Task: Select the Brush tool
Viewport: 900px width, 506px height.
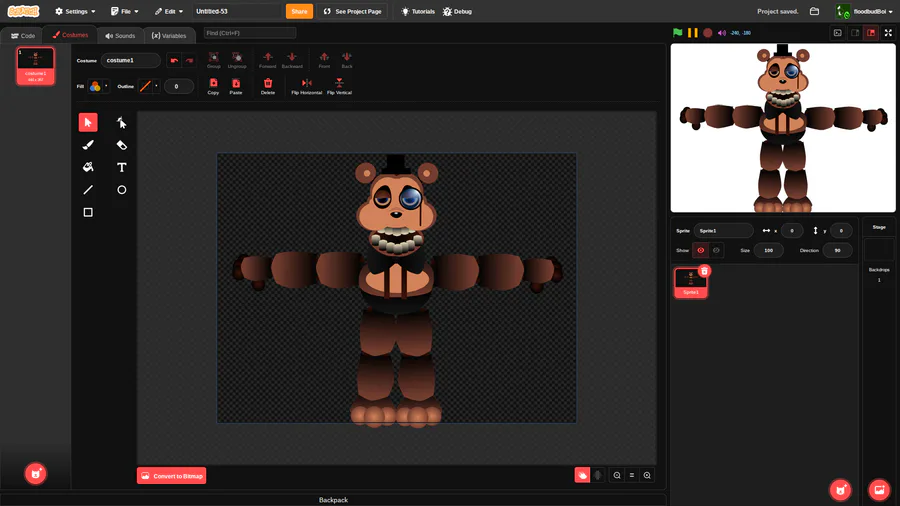Action: [88, 145]
